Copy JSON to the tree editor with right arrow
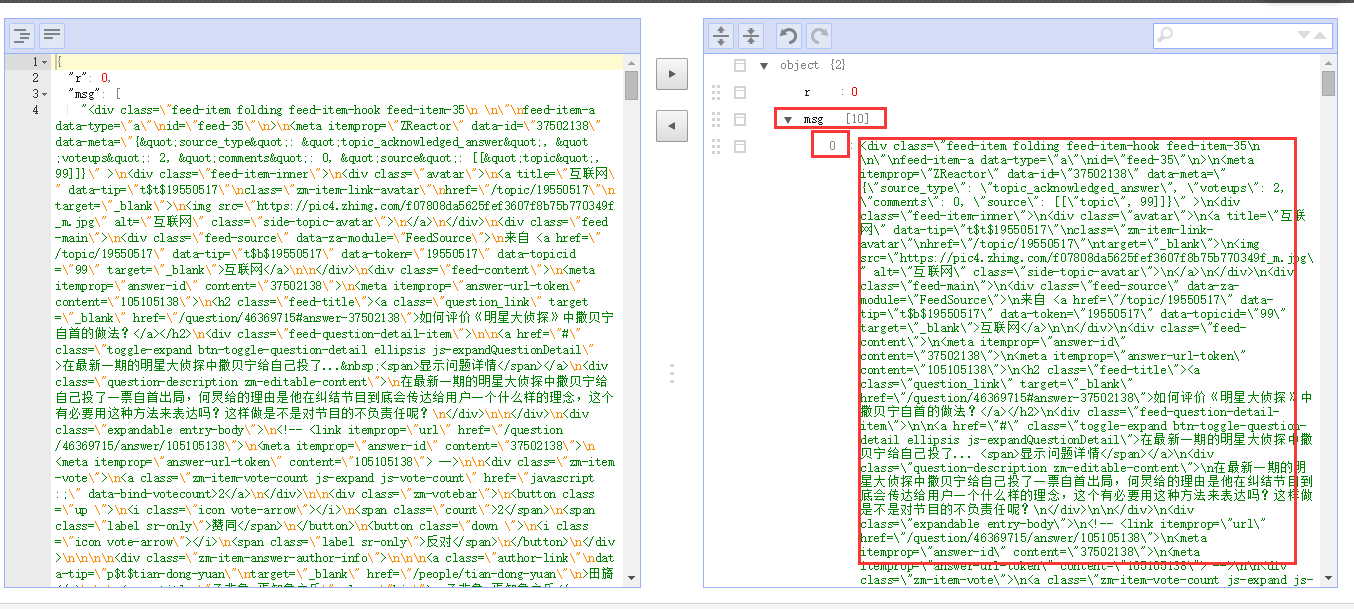The height and width of the screenshot is (609, 1354). 672,73
